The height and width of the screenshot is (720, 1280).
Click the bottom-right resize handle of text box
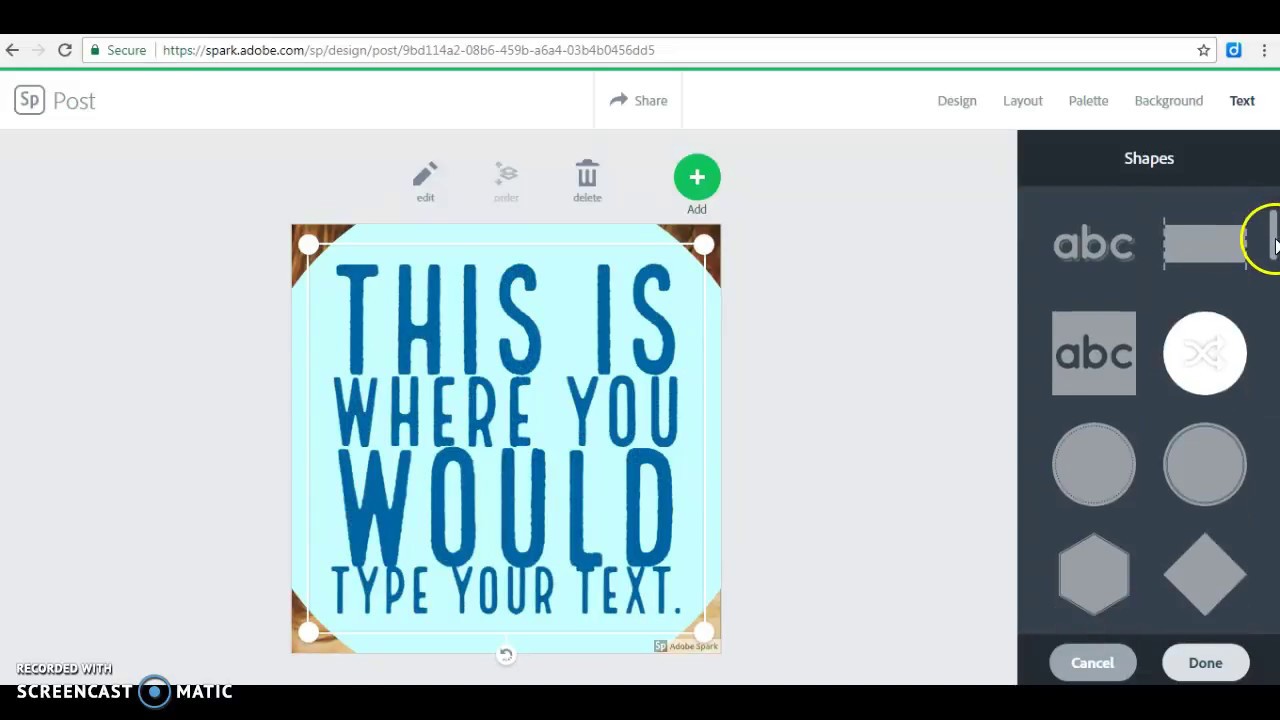pyautogui.click(x=703, y=632)
